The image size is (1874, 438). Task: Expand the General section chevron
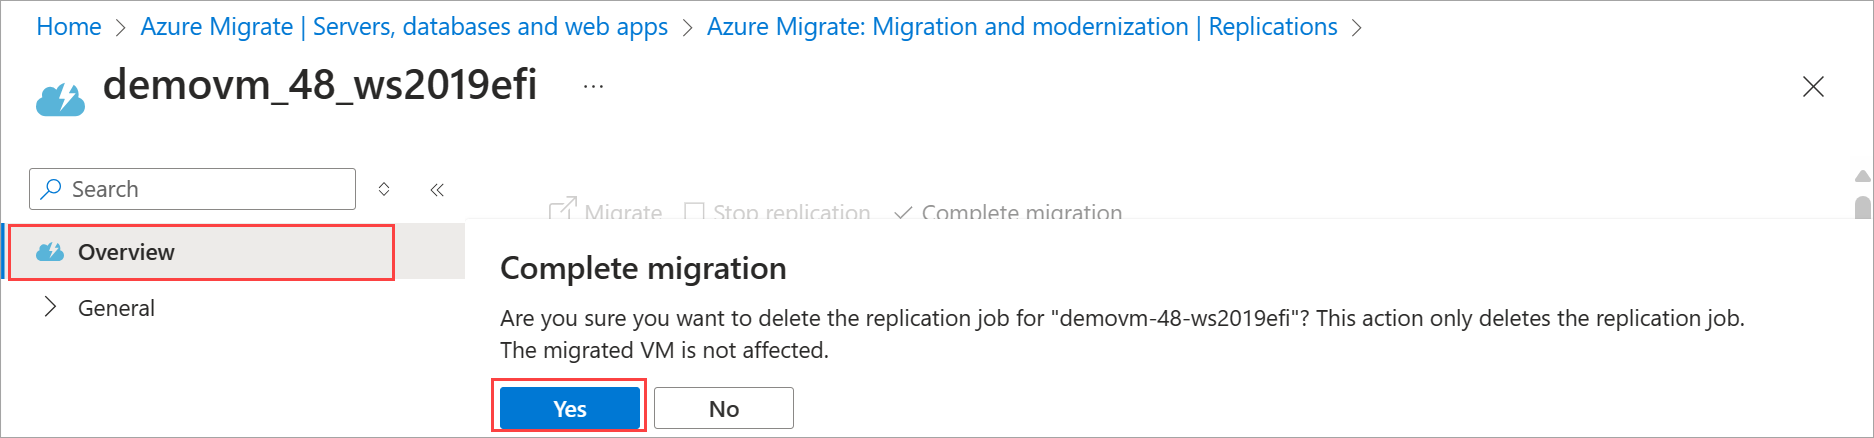click(50, 308)
